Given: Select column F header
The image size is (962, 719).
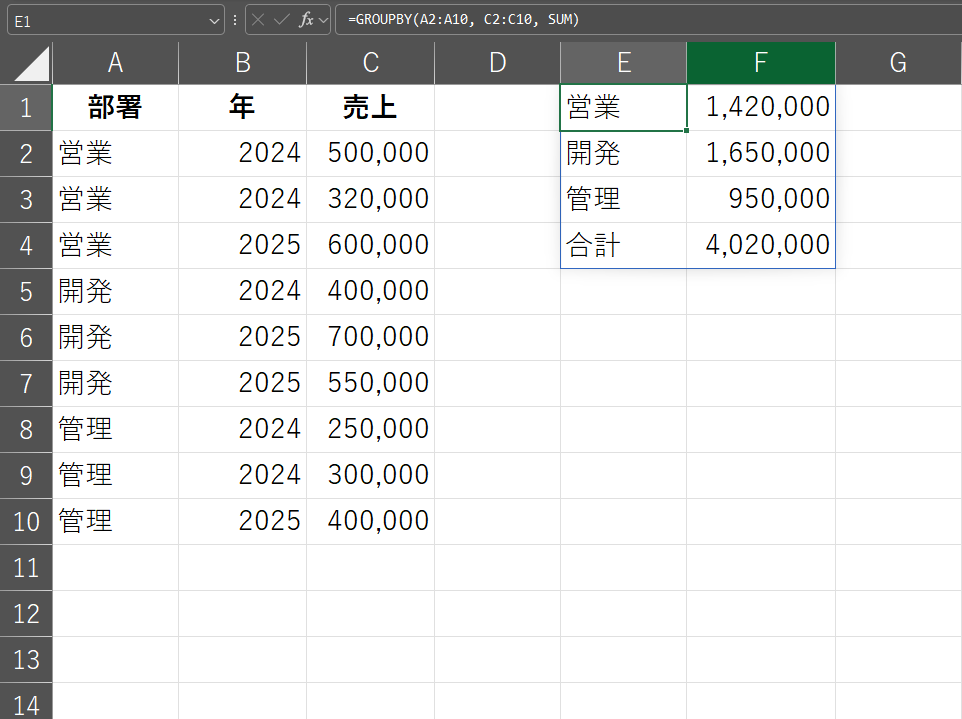Looking at the screenshot, I should [760, 63].
